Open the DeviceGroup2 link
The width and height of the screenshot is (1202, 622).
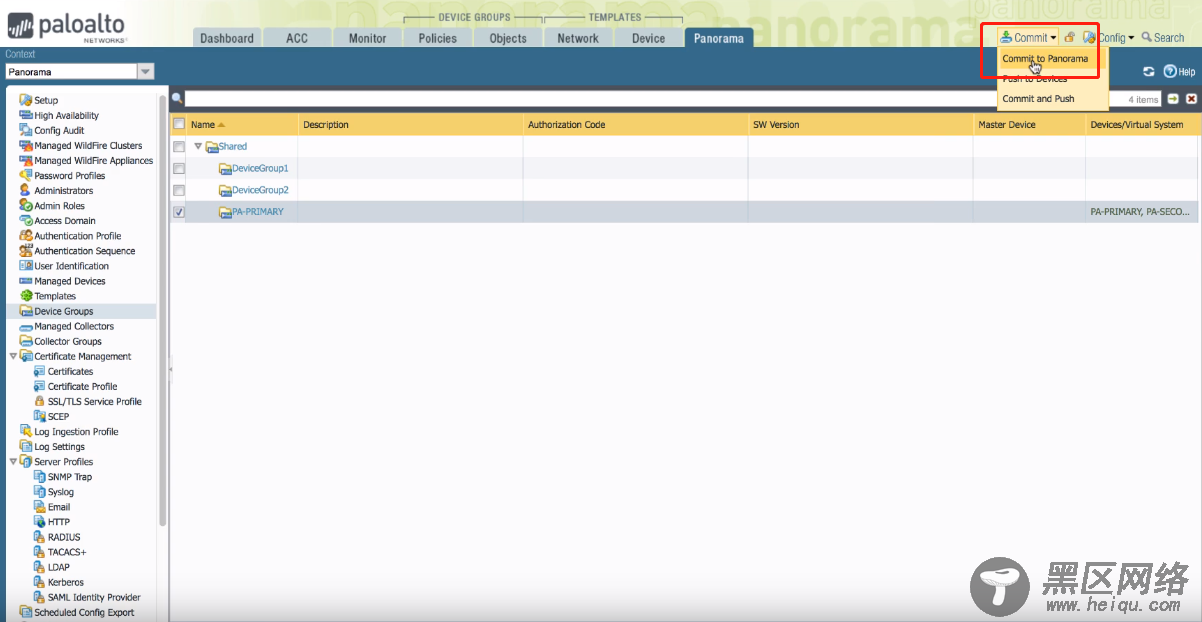260,190
